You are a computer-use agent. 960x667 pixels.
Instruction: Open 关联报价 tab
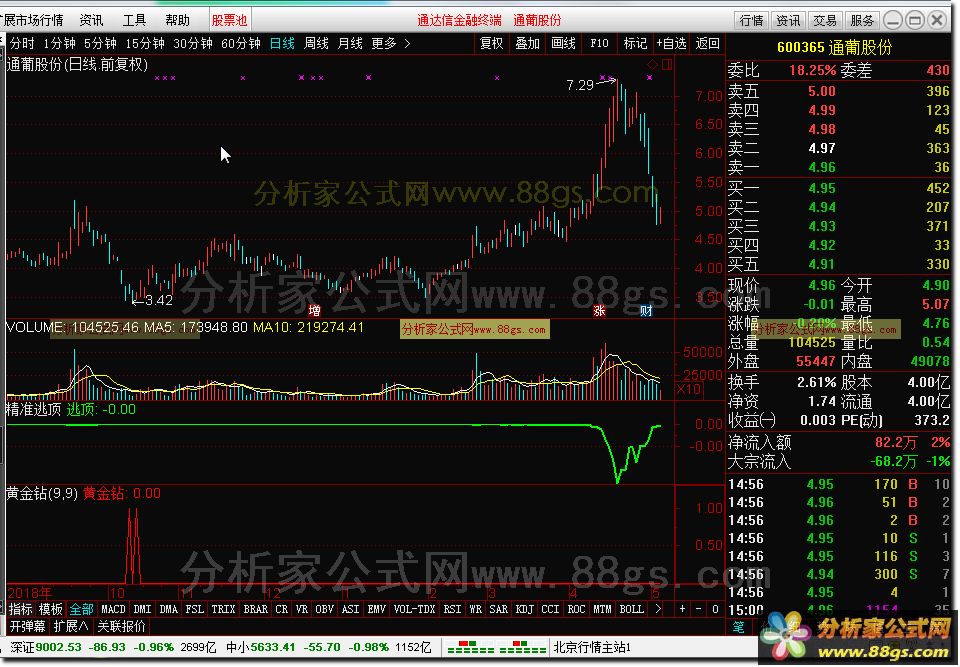tap(121, 627)
